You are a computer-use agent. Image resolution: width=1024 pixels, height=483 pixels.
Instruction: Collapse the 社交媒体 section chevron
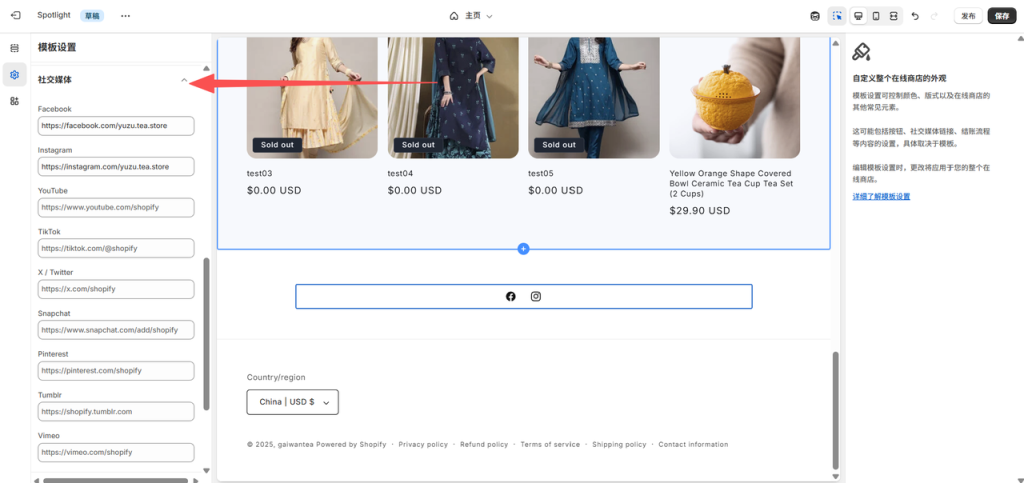click(184, 80)
